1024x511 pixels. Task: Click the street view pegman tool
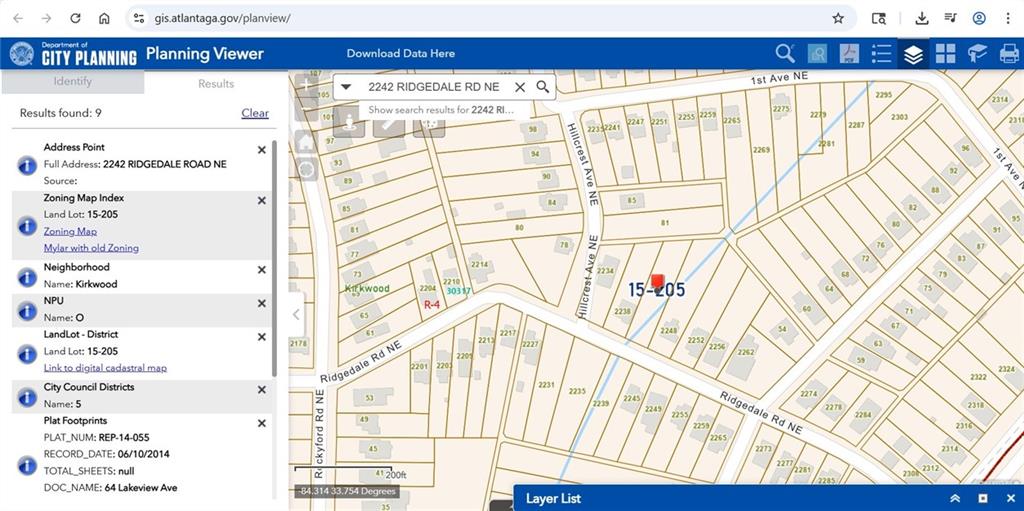pyautogui.click(x=349, y=123)
